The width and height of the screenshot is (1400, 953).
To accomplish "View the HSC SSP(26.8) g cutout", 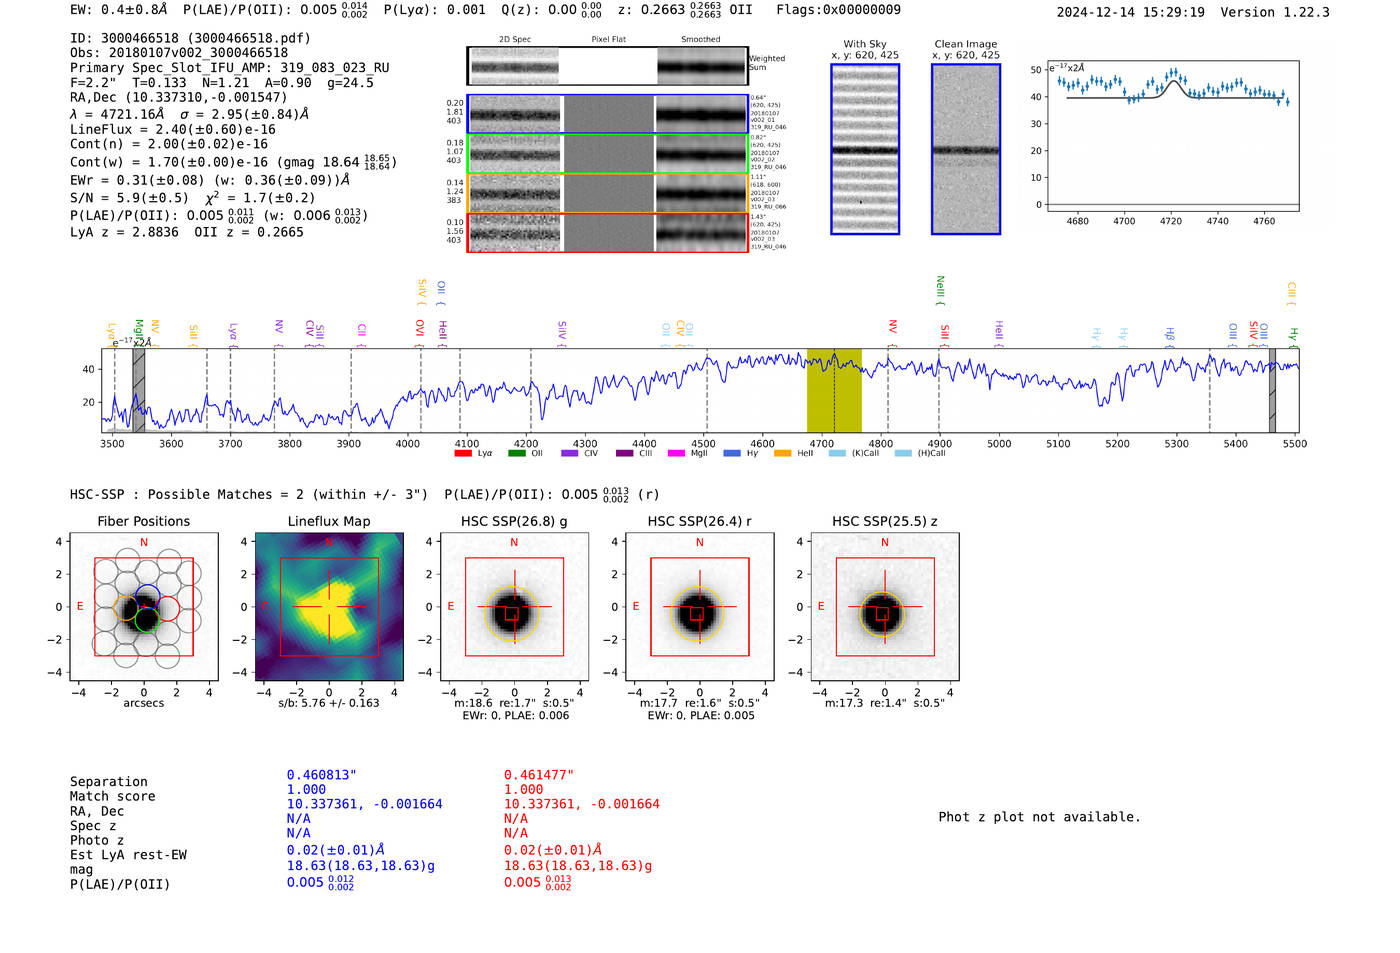I will tap(514, 607).
